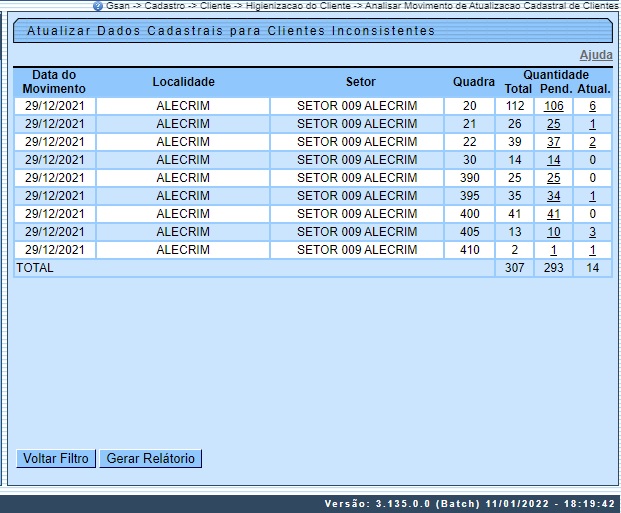Click the 41 pending link for Quadra 400
This screenshot has height=513, width=621.
click(553, 214)
